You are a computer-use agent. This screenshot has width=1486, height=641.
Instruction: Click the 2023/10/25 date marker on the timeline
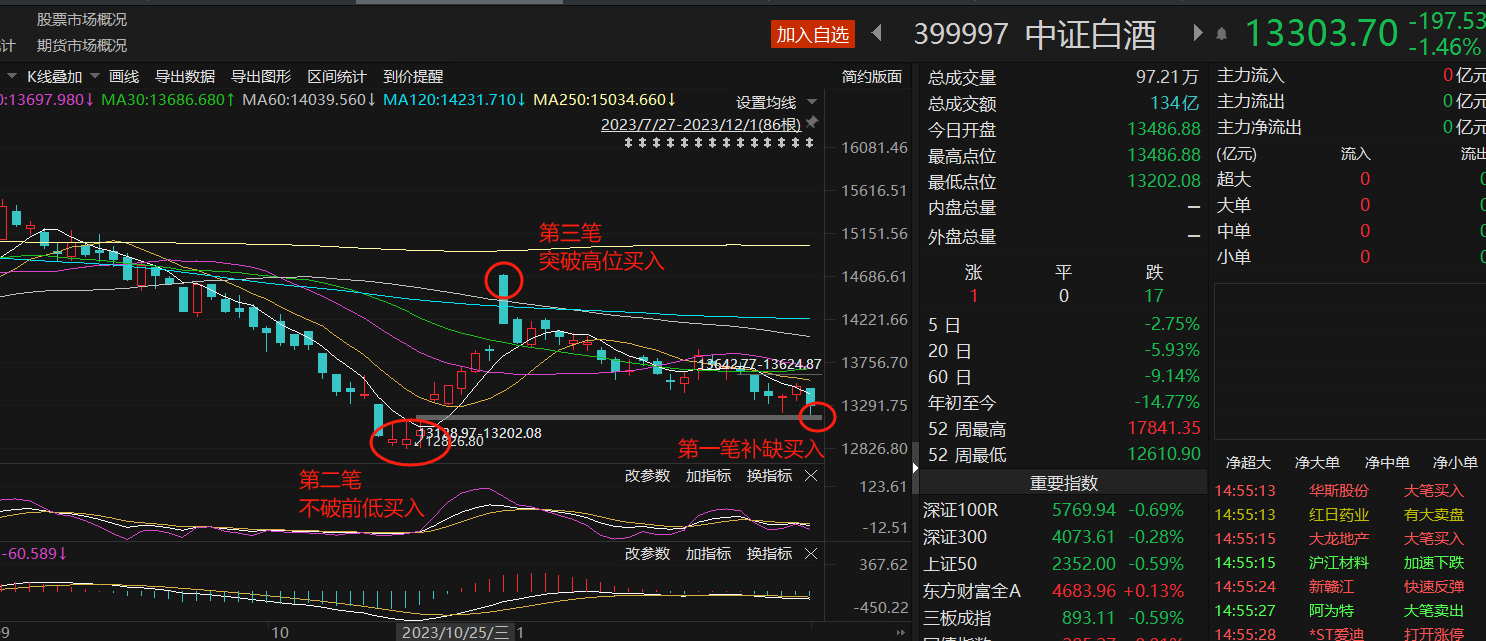pos(457,632)
